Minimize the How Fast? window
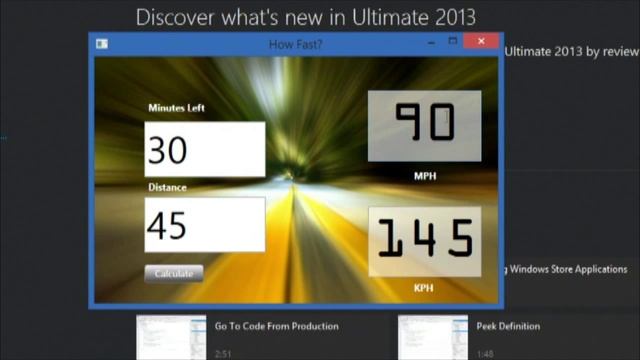The image size is (640, 360). 431,42
